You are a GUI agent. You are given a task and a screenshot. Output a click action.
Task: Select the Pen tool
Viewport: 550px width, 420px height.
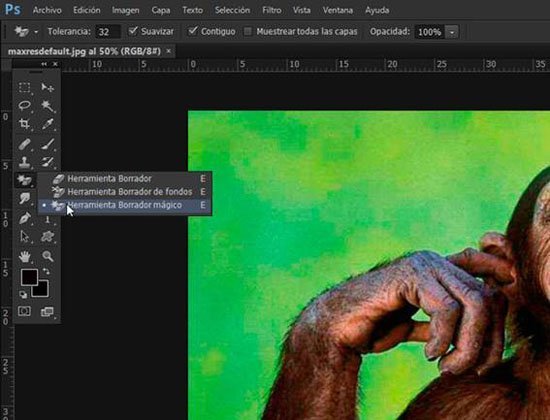(x=24, y=218)
